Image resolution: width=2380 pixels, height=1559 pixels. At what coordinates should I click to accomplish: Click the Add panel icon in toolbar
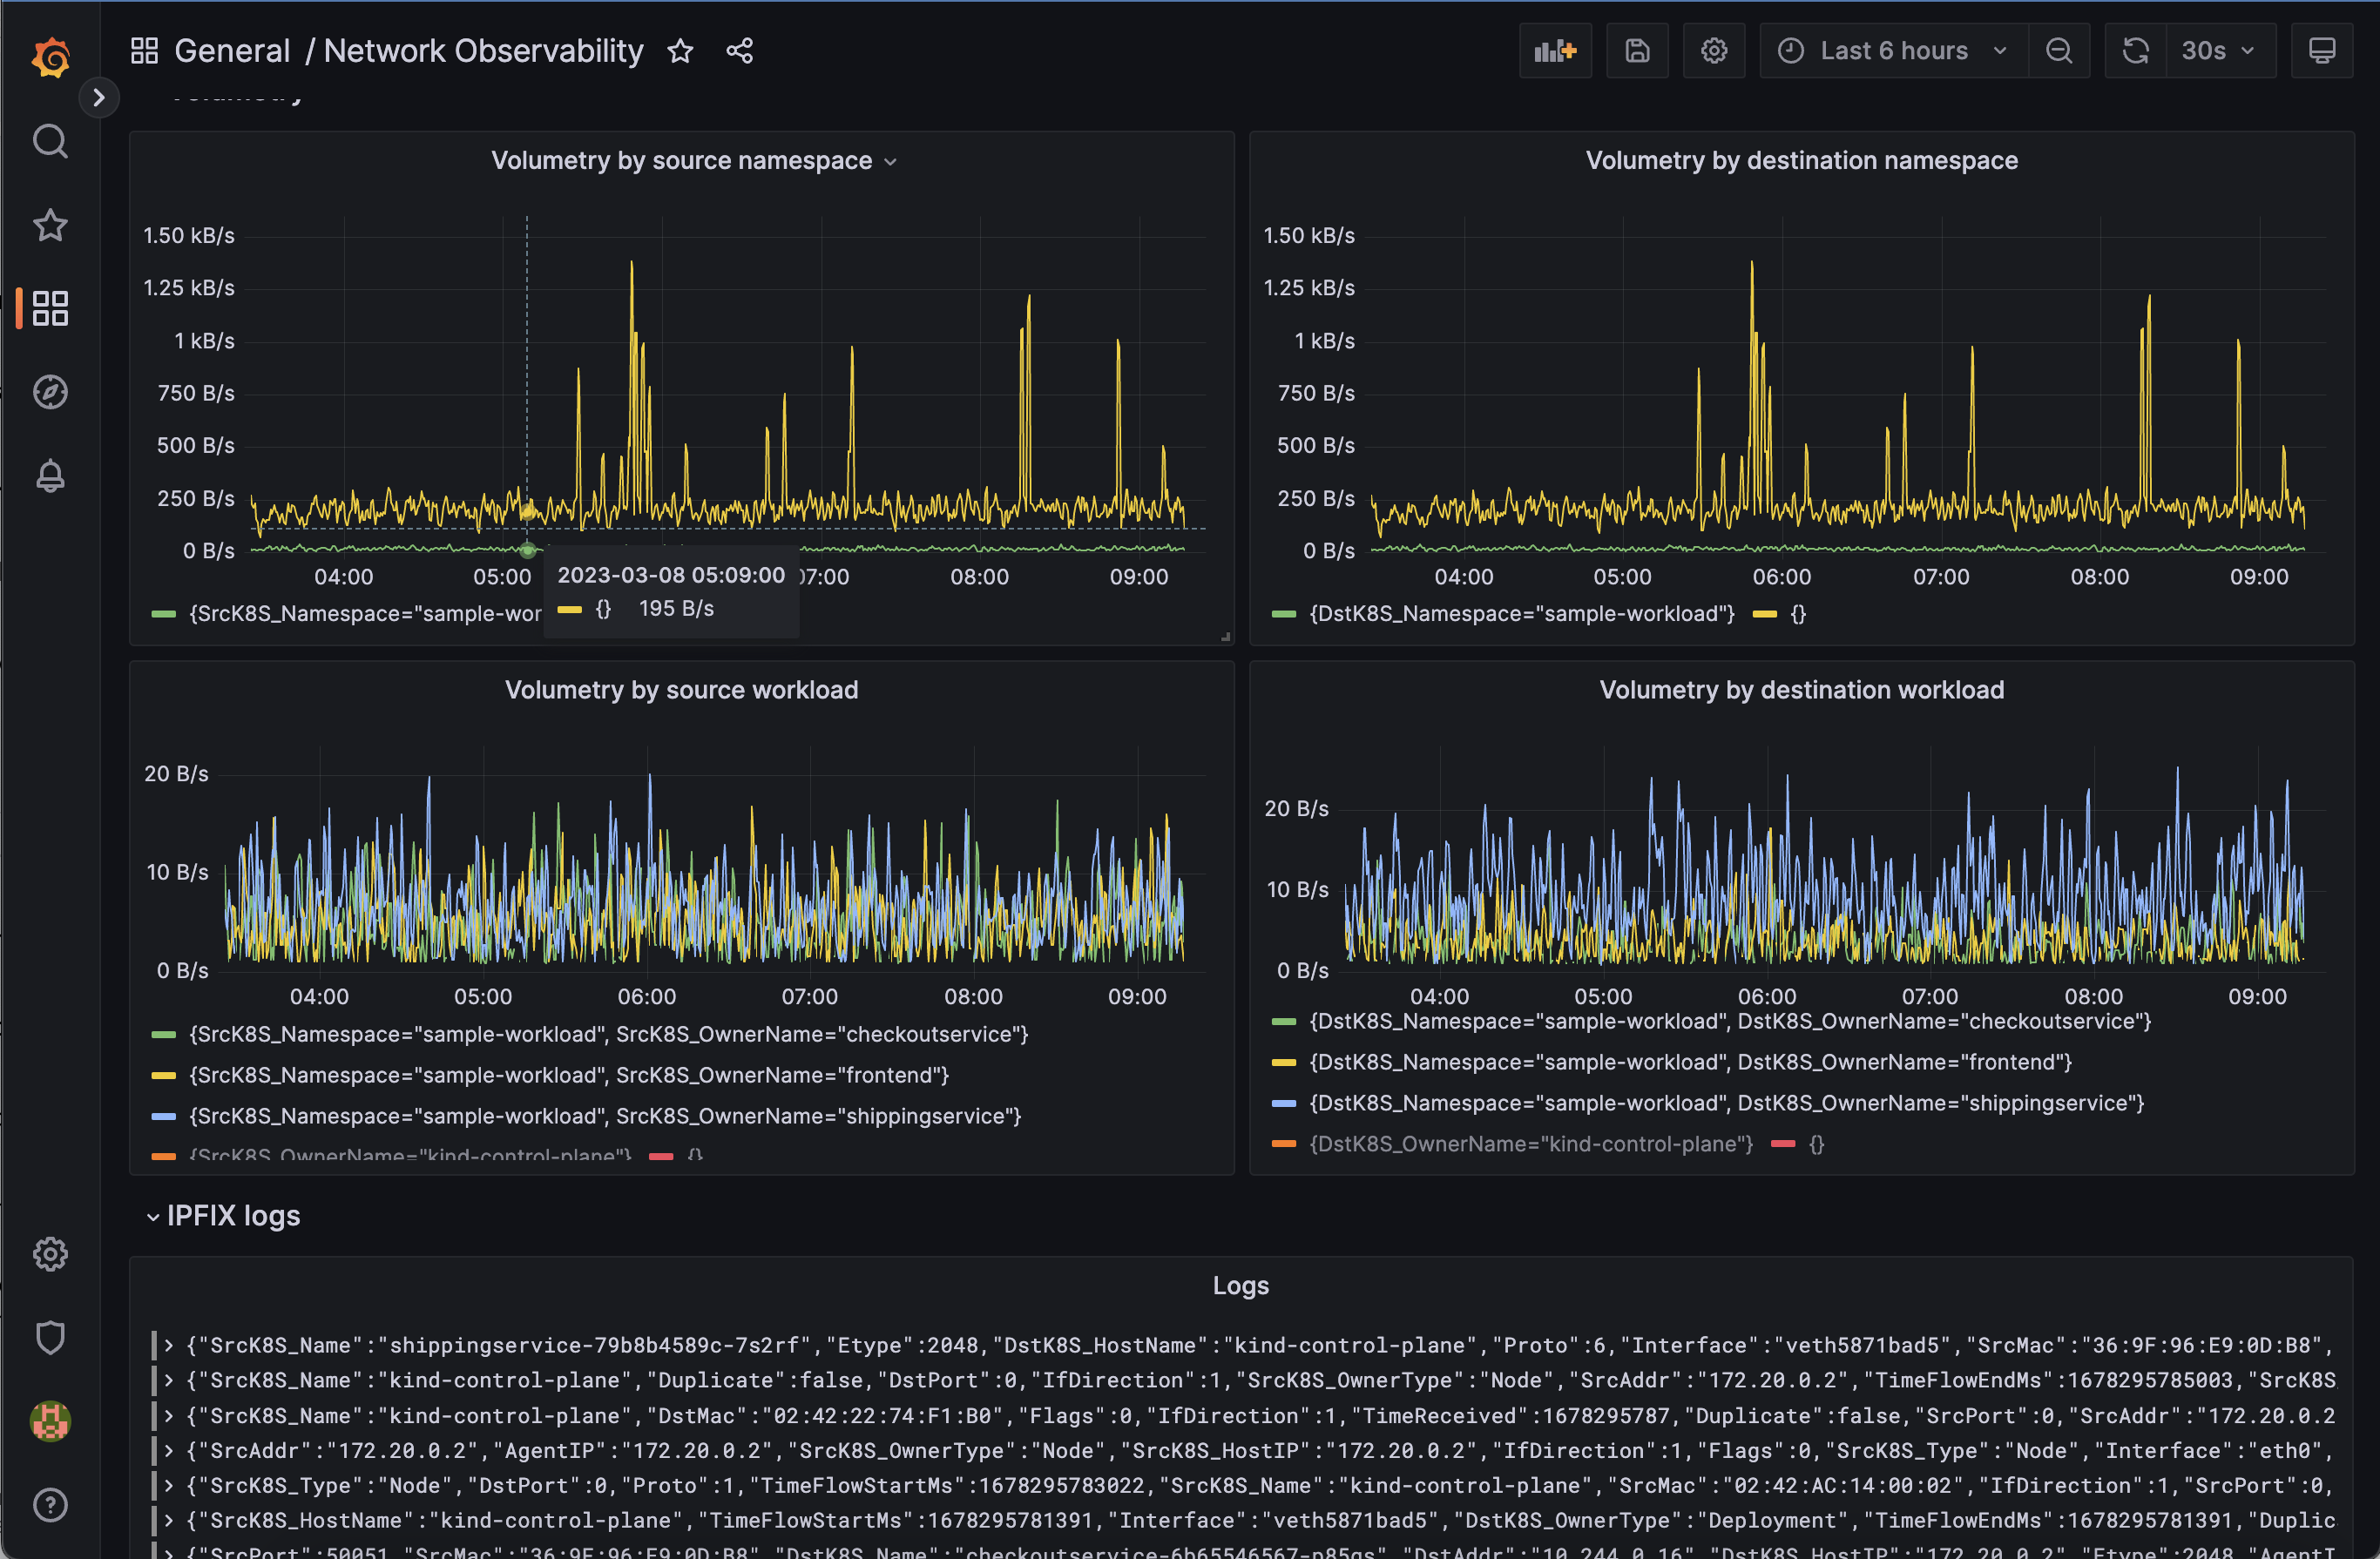pyautogui.click(x=1555, y=50)
